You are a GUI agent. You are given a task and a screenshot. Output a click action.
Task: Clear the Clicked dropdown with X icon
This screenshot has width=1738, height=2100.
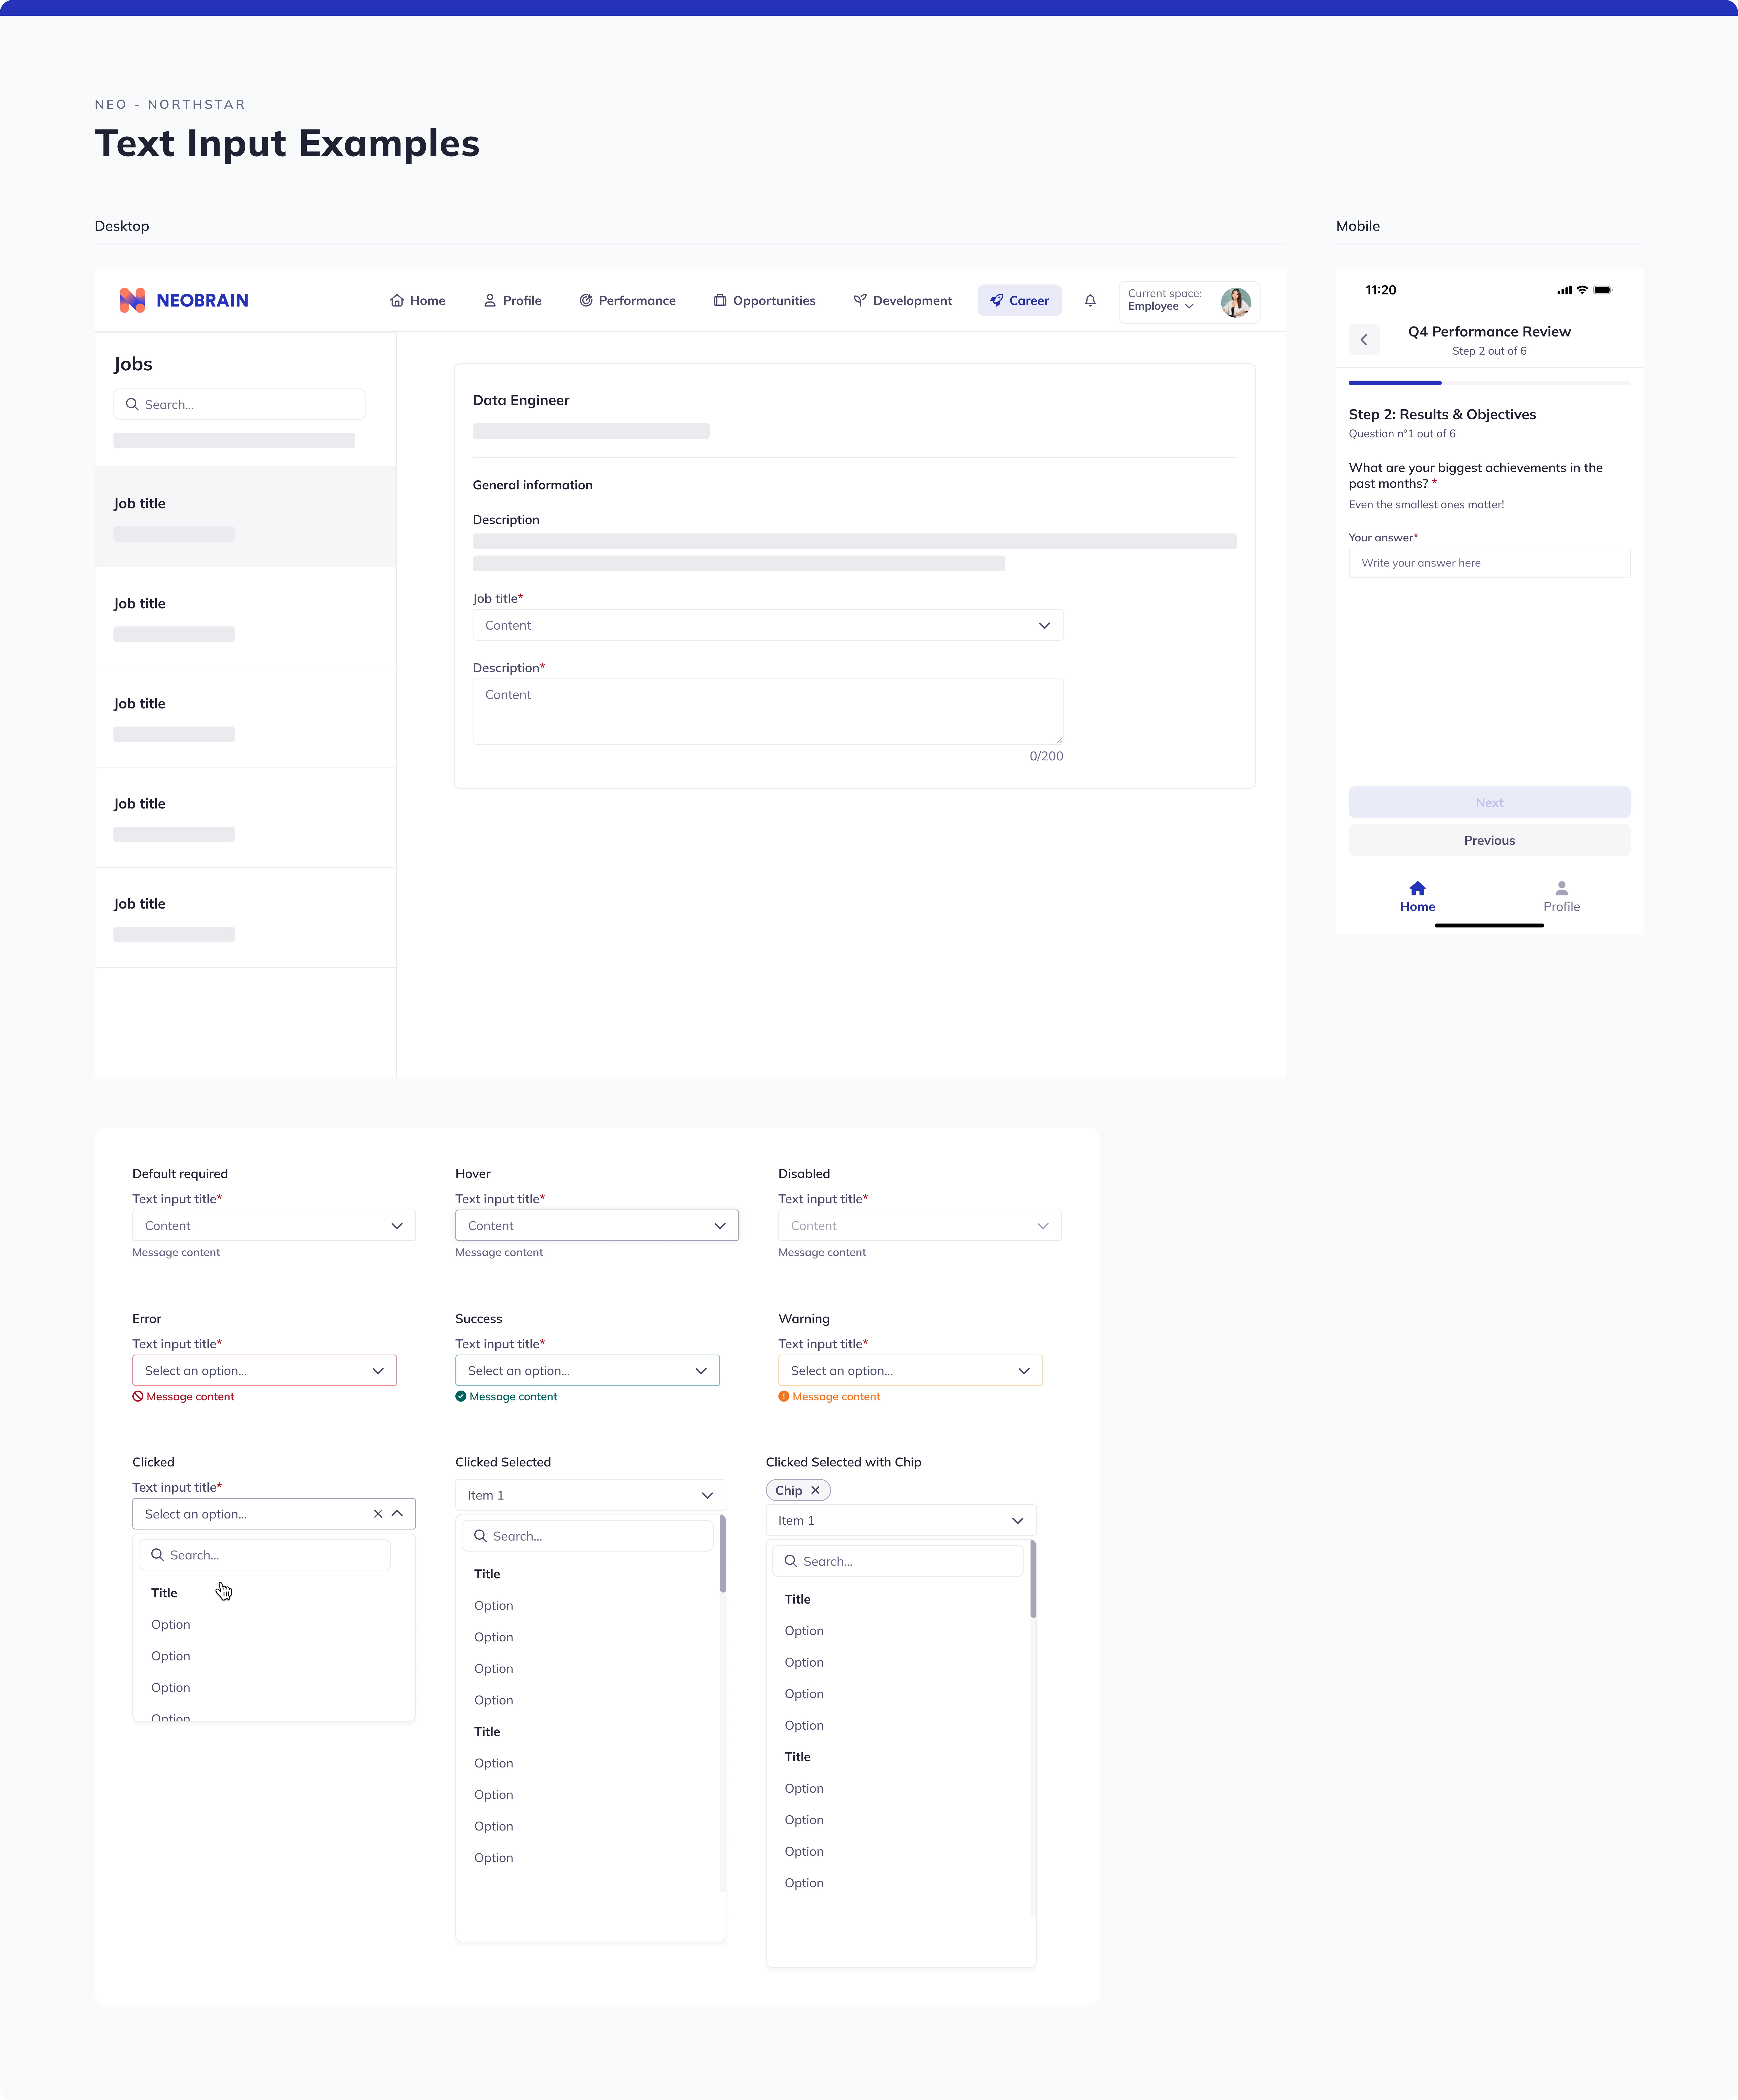(378, 1514)
